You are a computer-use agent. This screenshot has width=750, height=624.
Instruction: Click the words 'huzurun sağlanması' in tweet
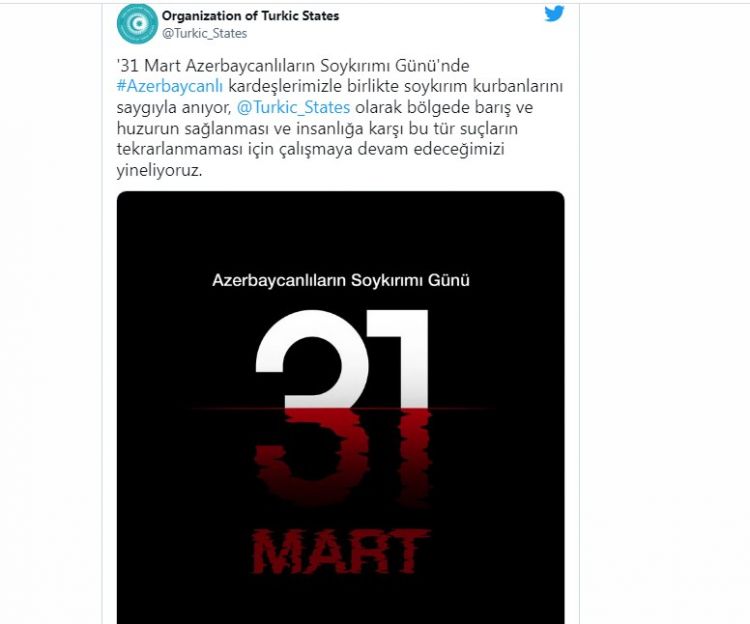coord(193,129)
